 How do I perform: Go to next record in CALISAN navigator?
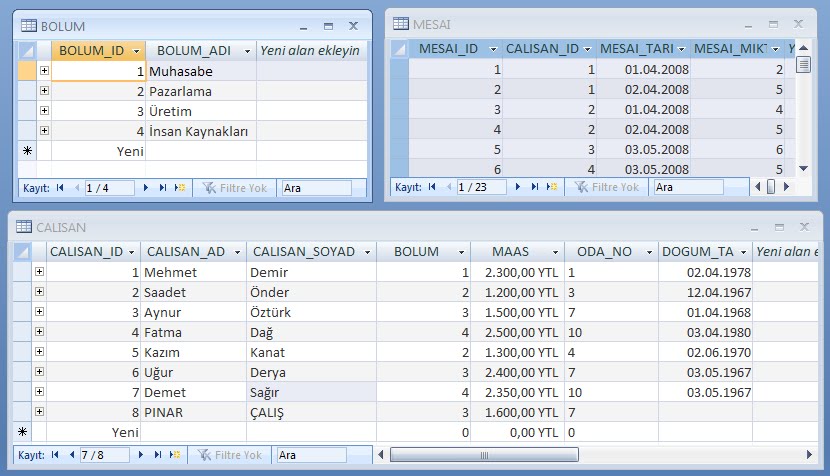pos(140,454)
